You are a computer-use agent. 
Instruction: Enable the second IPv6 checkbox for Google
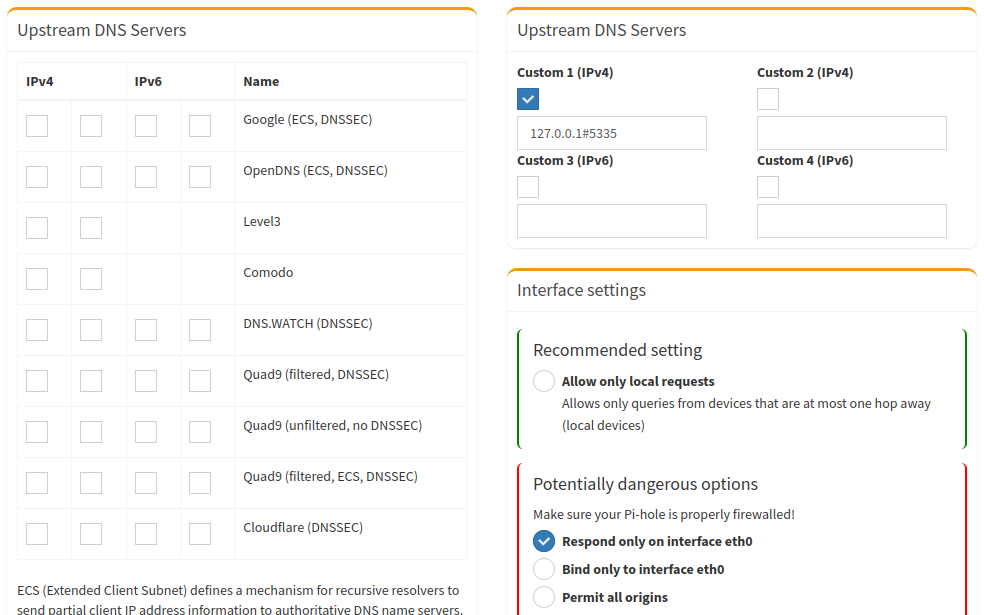pos(200,126)
